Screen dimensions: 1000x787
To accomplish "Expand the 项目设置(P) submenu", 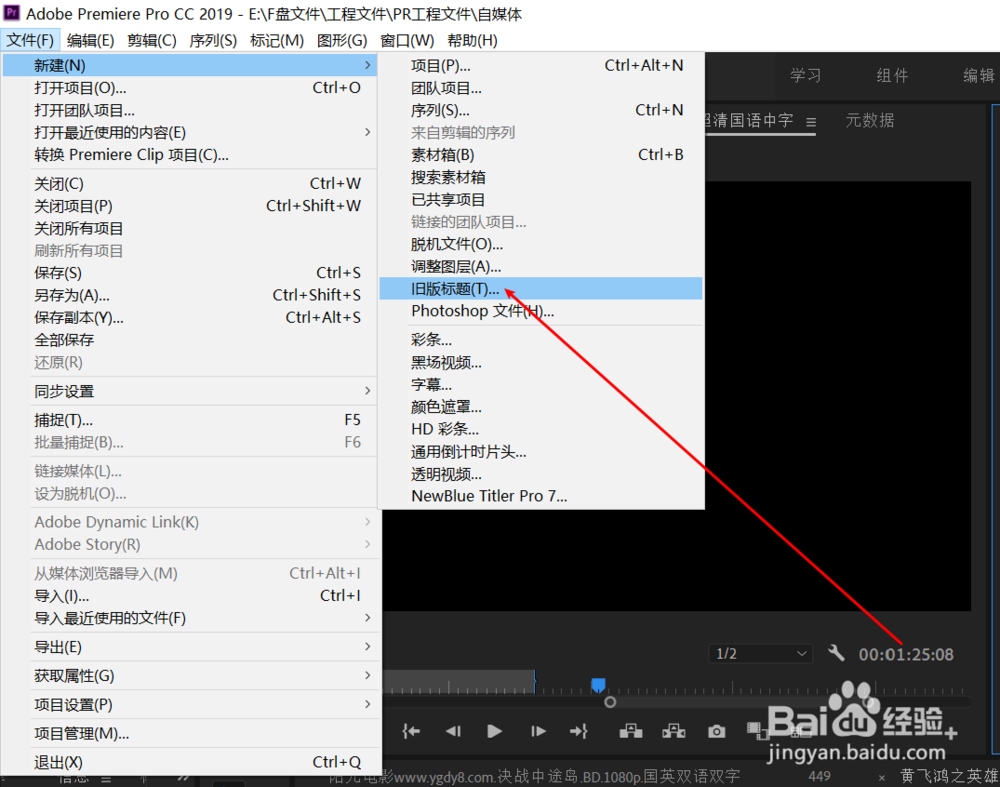I will (x=190, y=704).
